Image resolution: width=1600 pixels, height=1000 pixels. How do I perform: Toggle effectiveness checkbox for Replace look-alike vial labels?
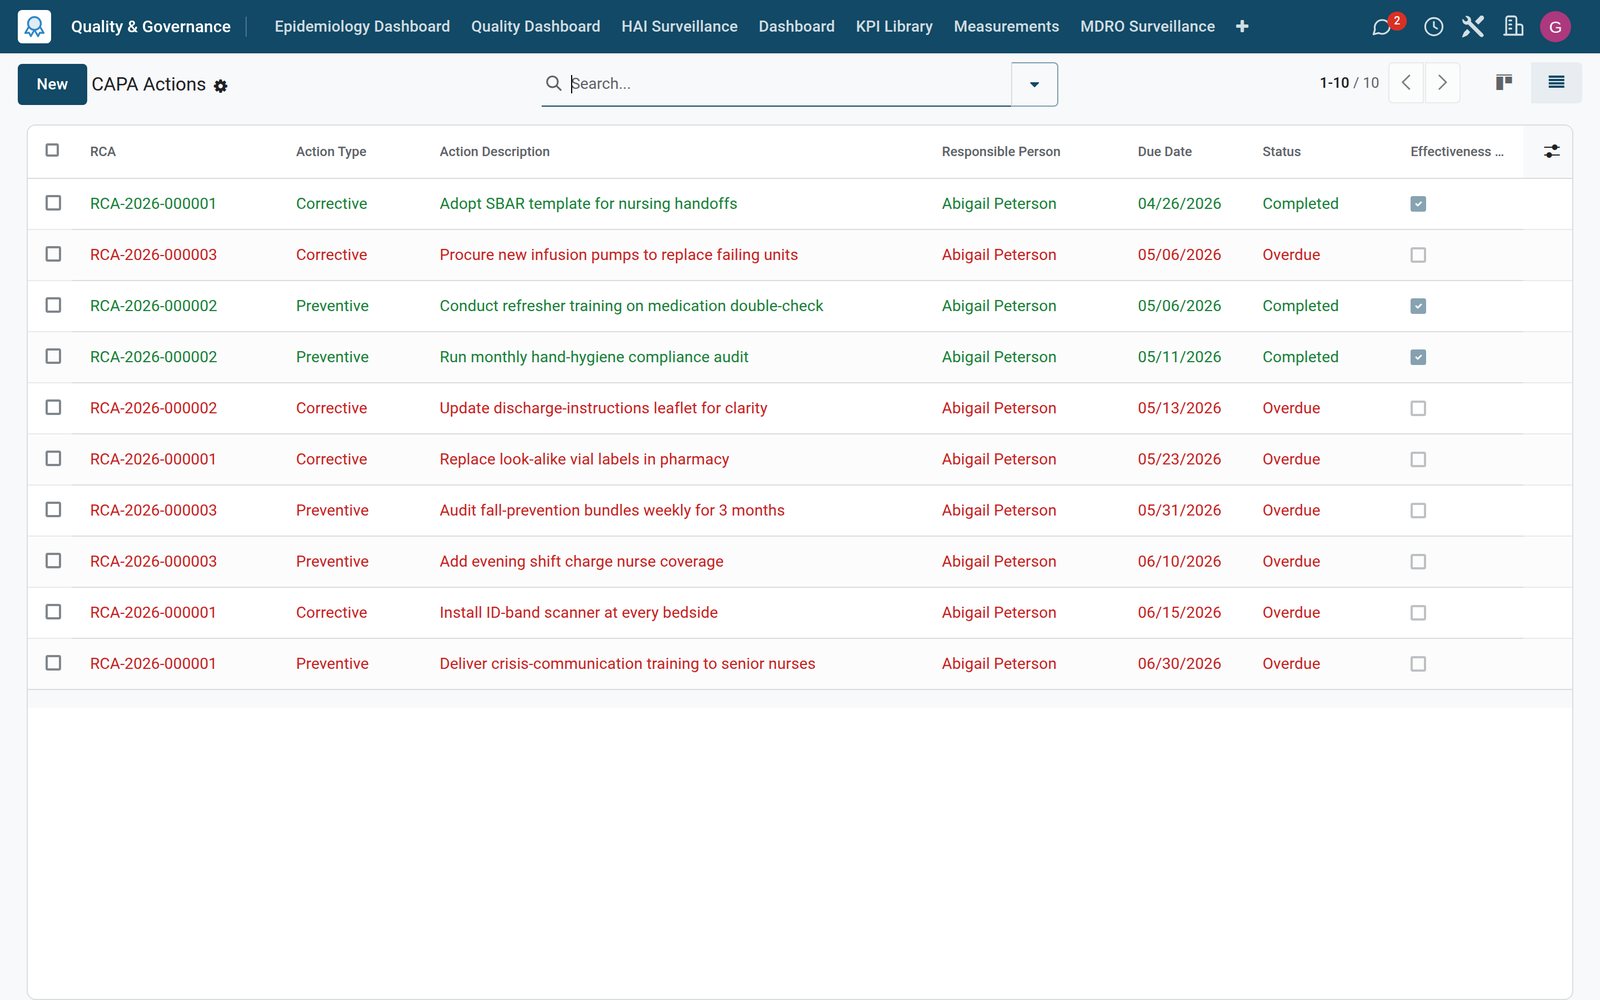[1418, 459]
